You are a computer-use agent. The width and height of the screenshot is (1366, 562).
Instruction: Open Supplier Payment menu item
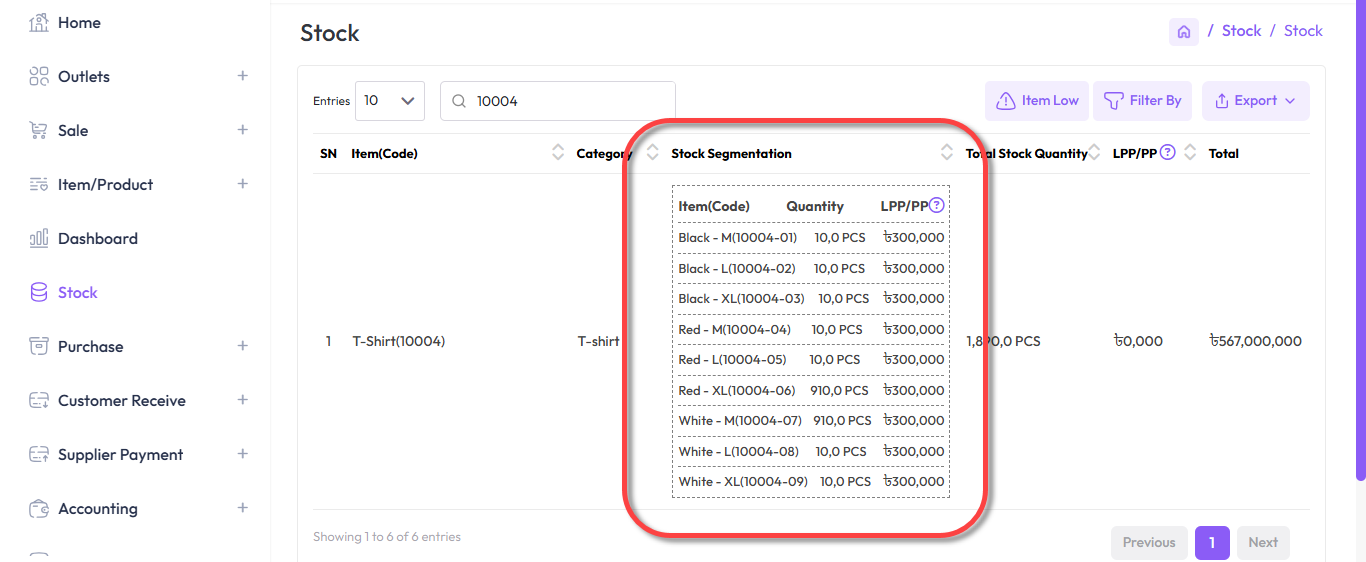[x=120, y=455]
